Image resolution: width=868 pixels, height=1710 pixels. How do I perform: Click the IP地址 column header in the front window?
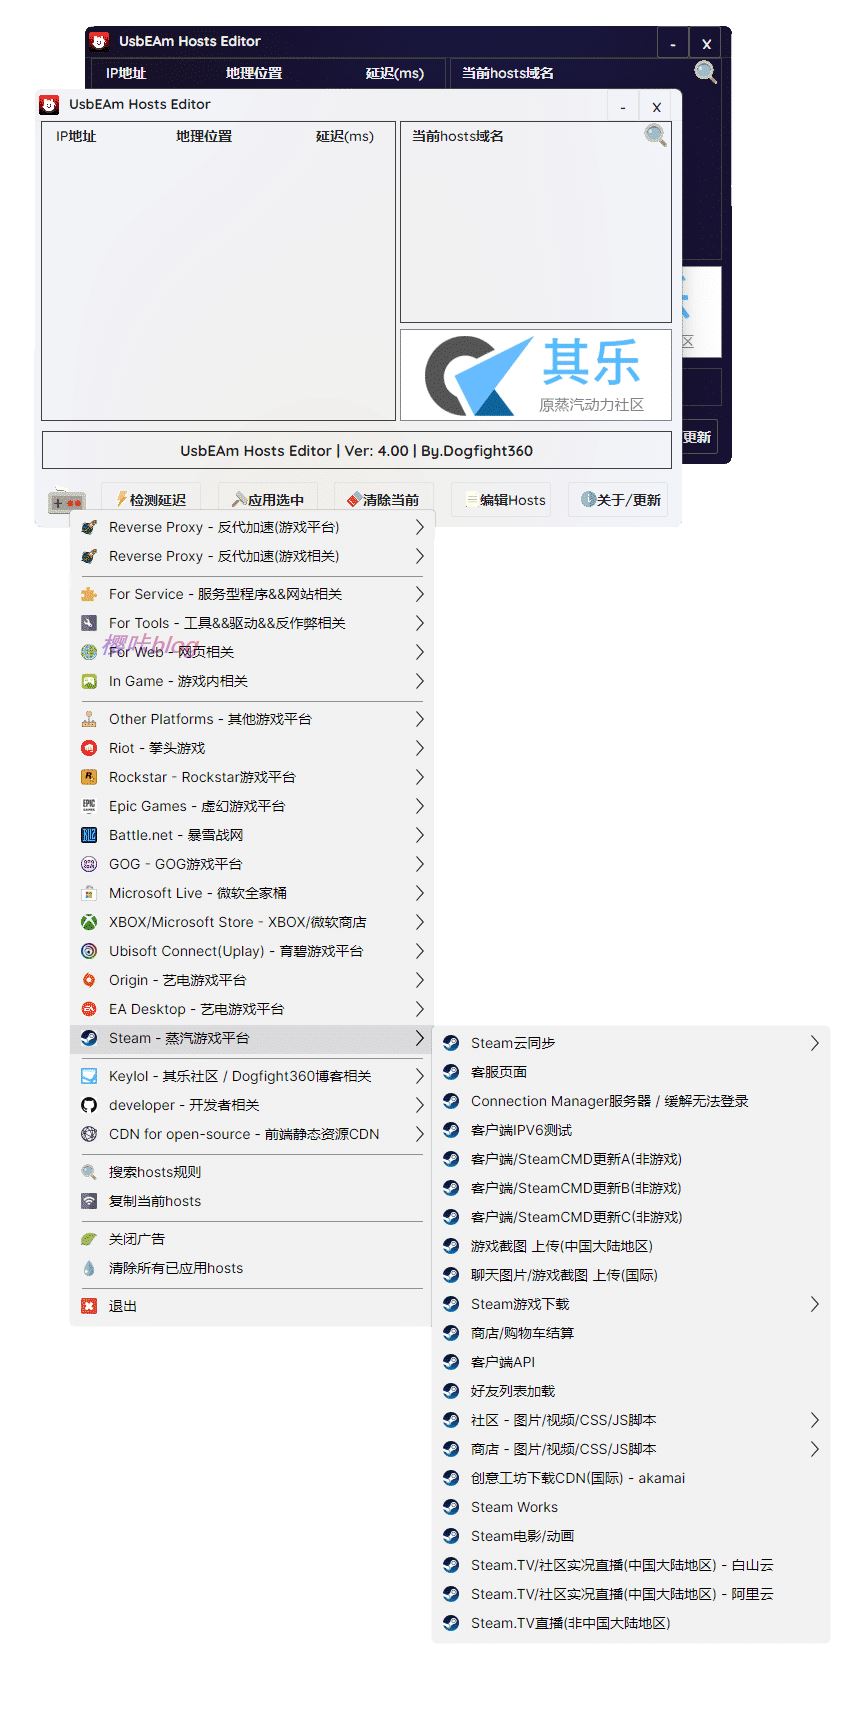click(76, 136)
